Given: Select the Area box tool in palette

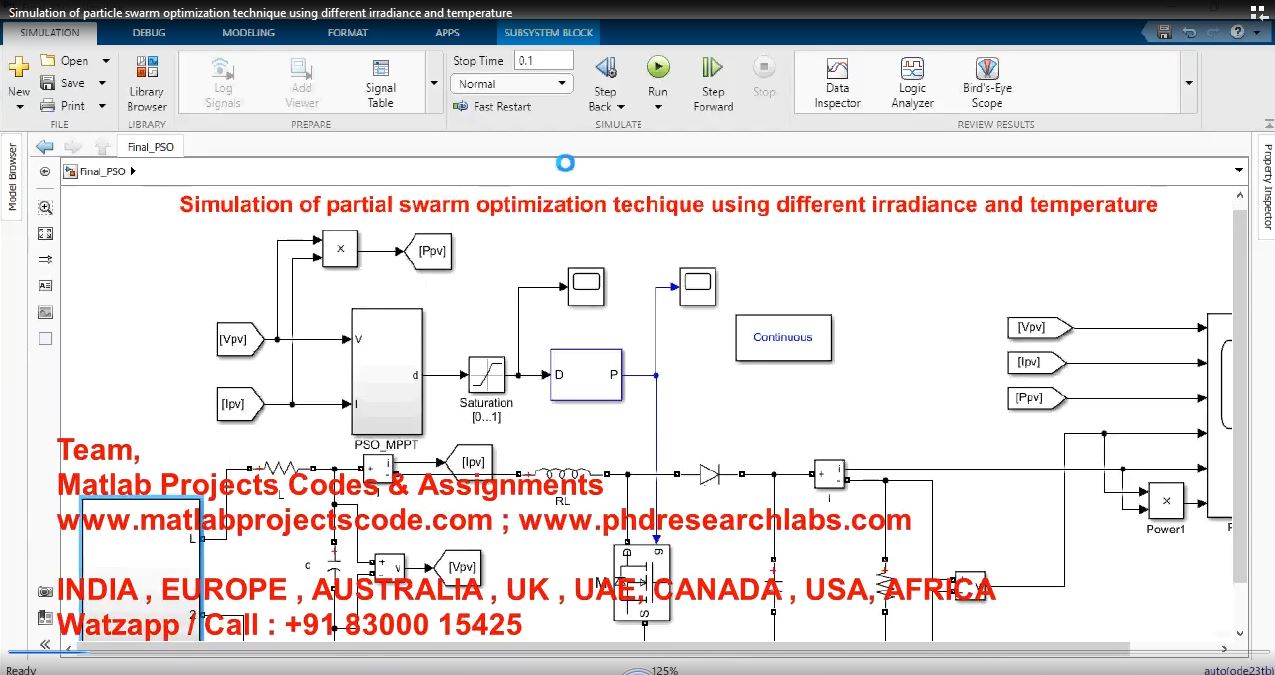Looking at the screenshot, I should click(x=45, y=339).
